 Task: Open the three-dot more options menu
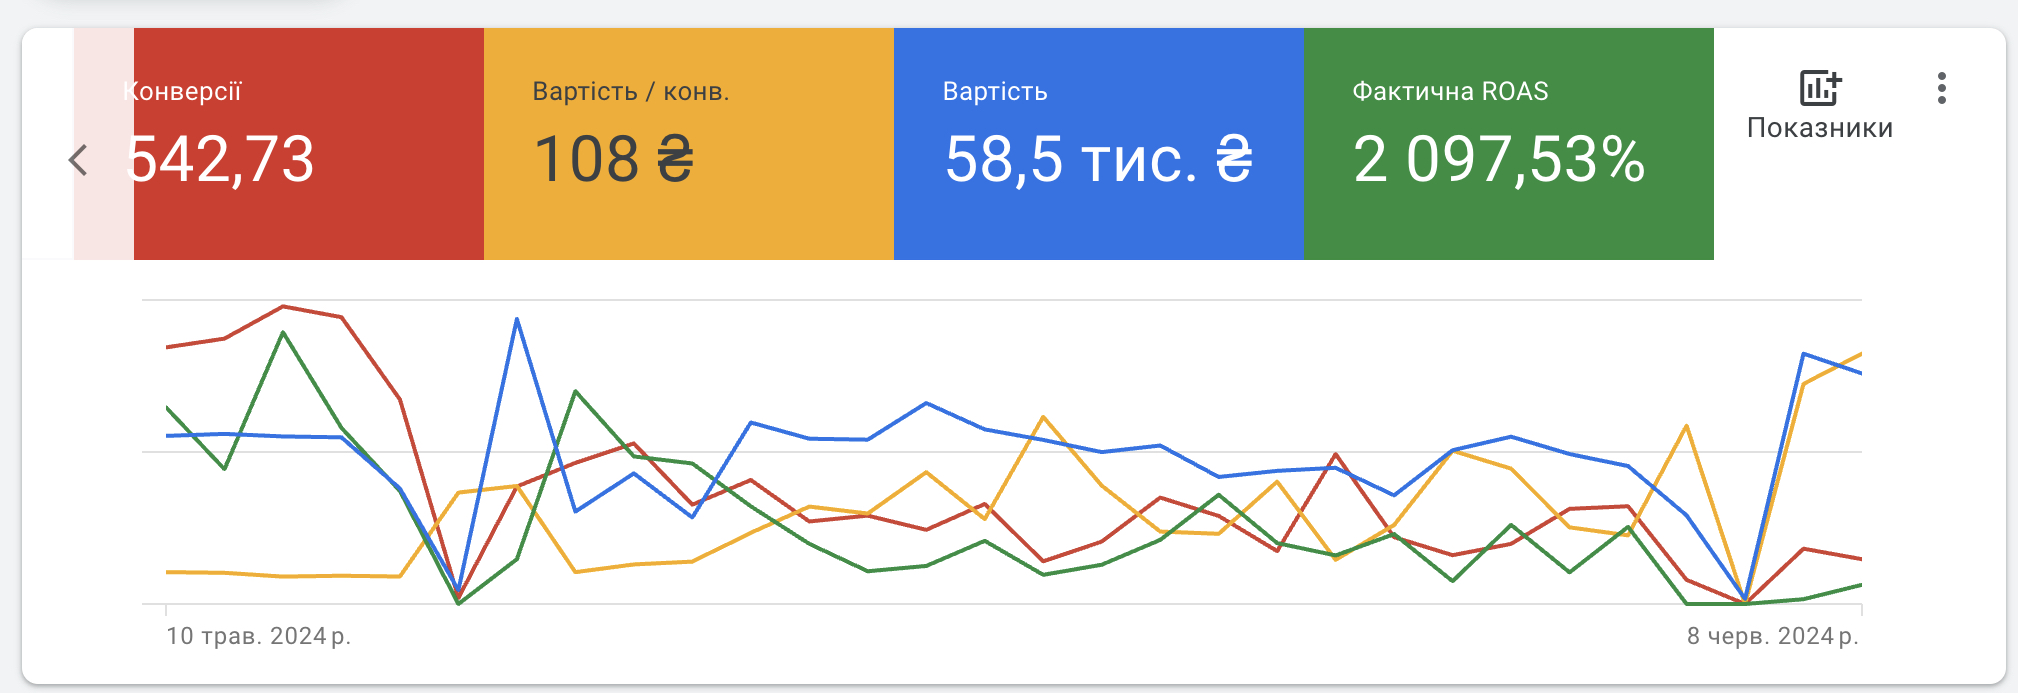1941,88
